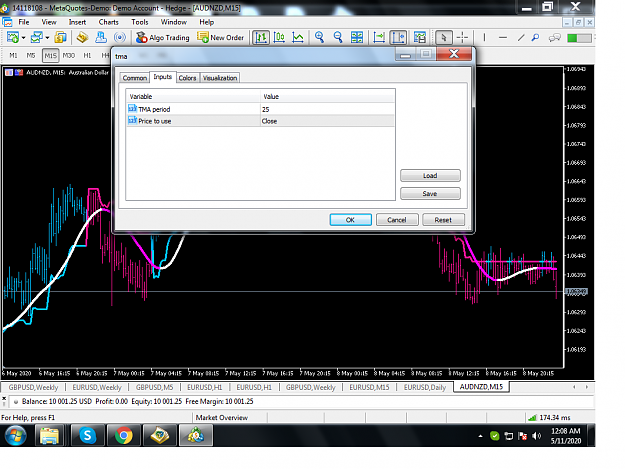This screenshot has width=625, height=469.
Task: Select the horizontal line drawing tool
Action: click(503, 37)
